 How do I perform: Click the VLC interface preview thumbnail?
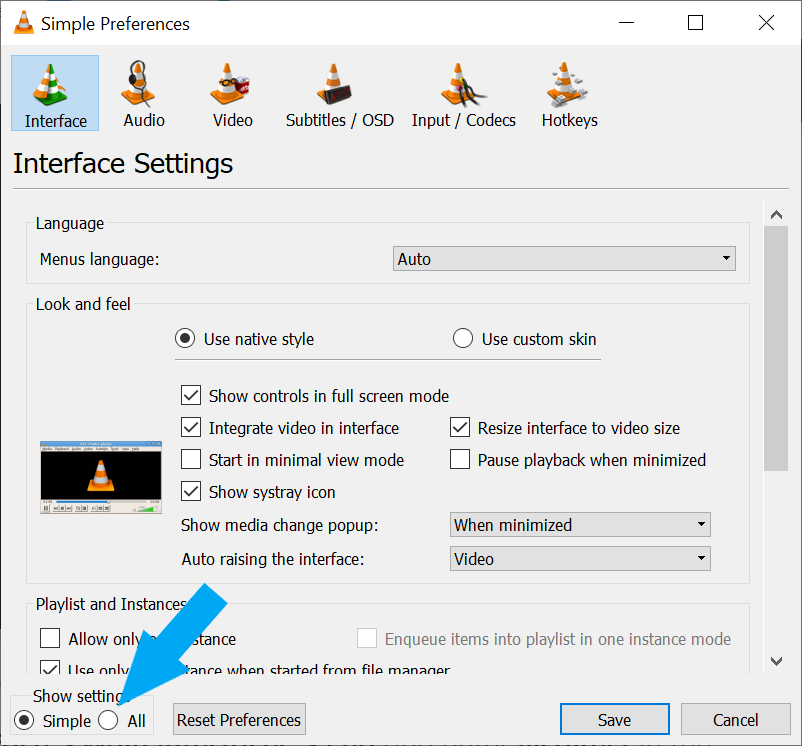pos(101,477)
